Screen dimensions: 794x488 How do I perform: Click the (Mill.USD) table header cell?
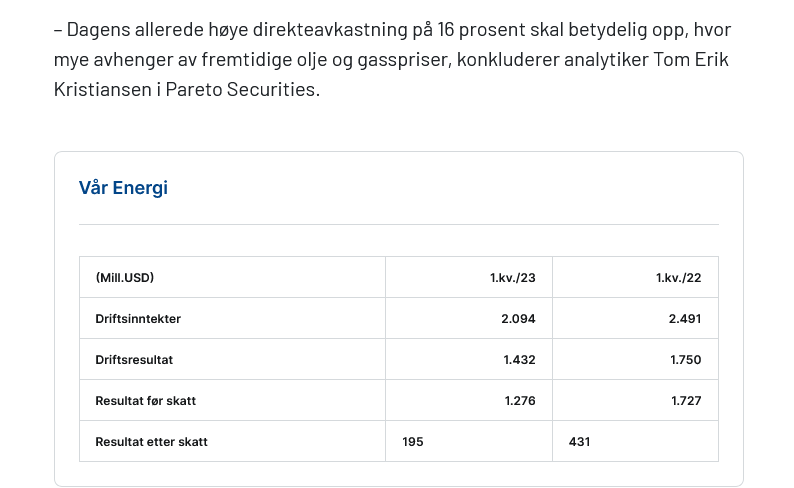tap(125, 278)
